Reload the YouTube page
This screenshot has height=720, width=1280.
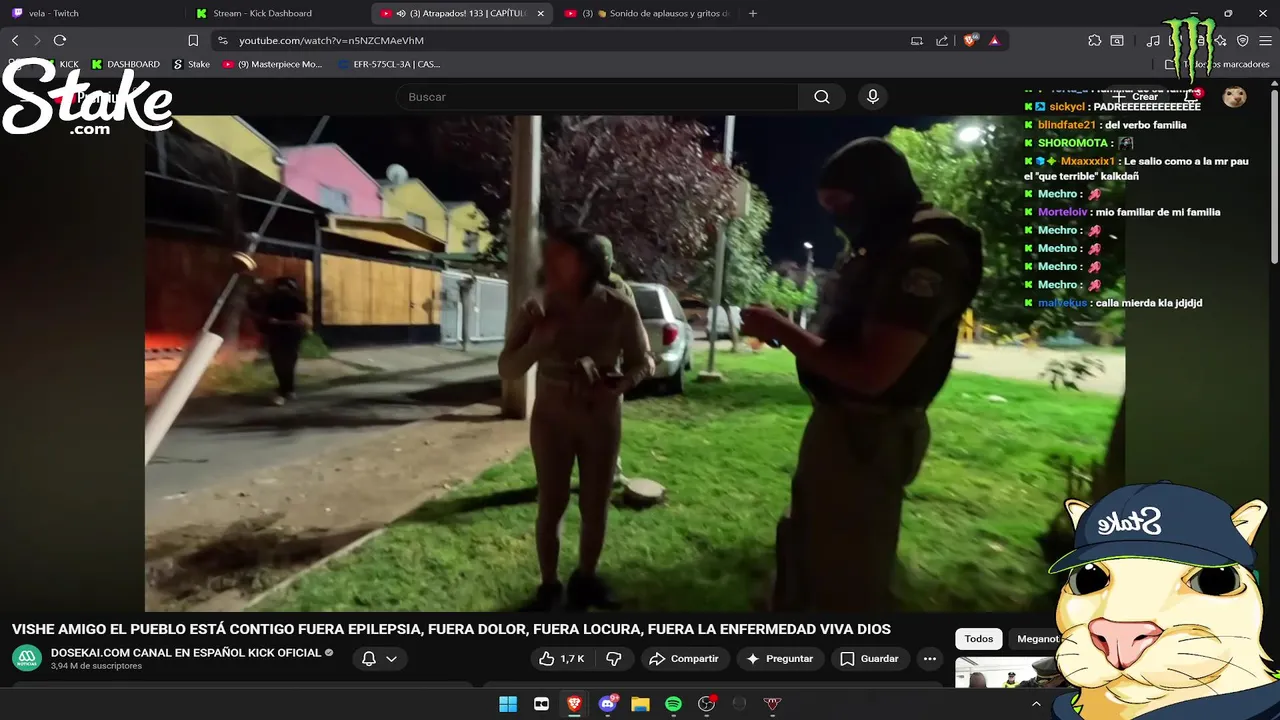tap(60, 40)
